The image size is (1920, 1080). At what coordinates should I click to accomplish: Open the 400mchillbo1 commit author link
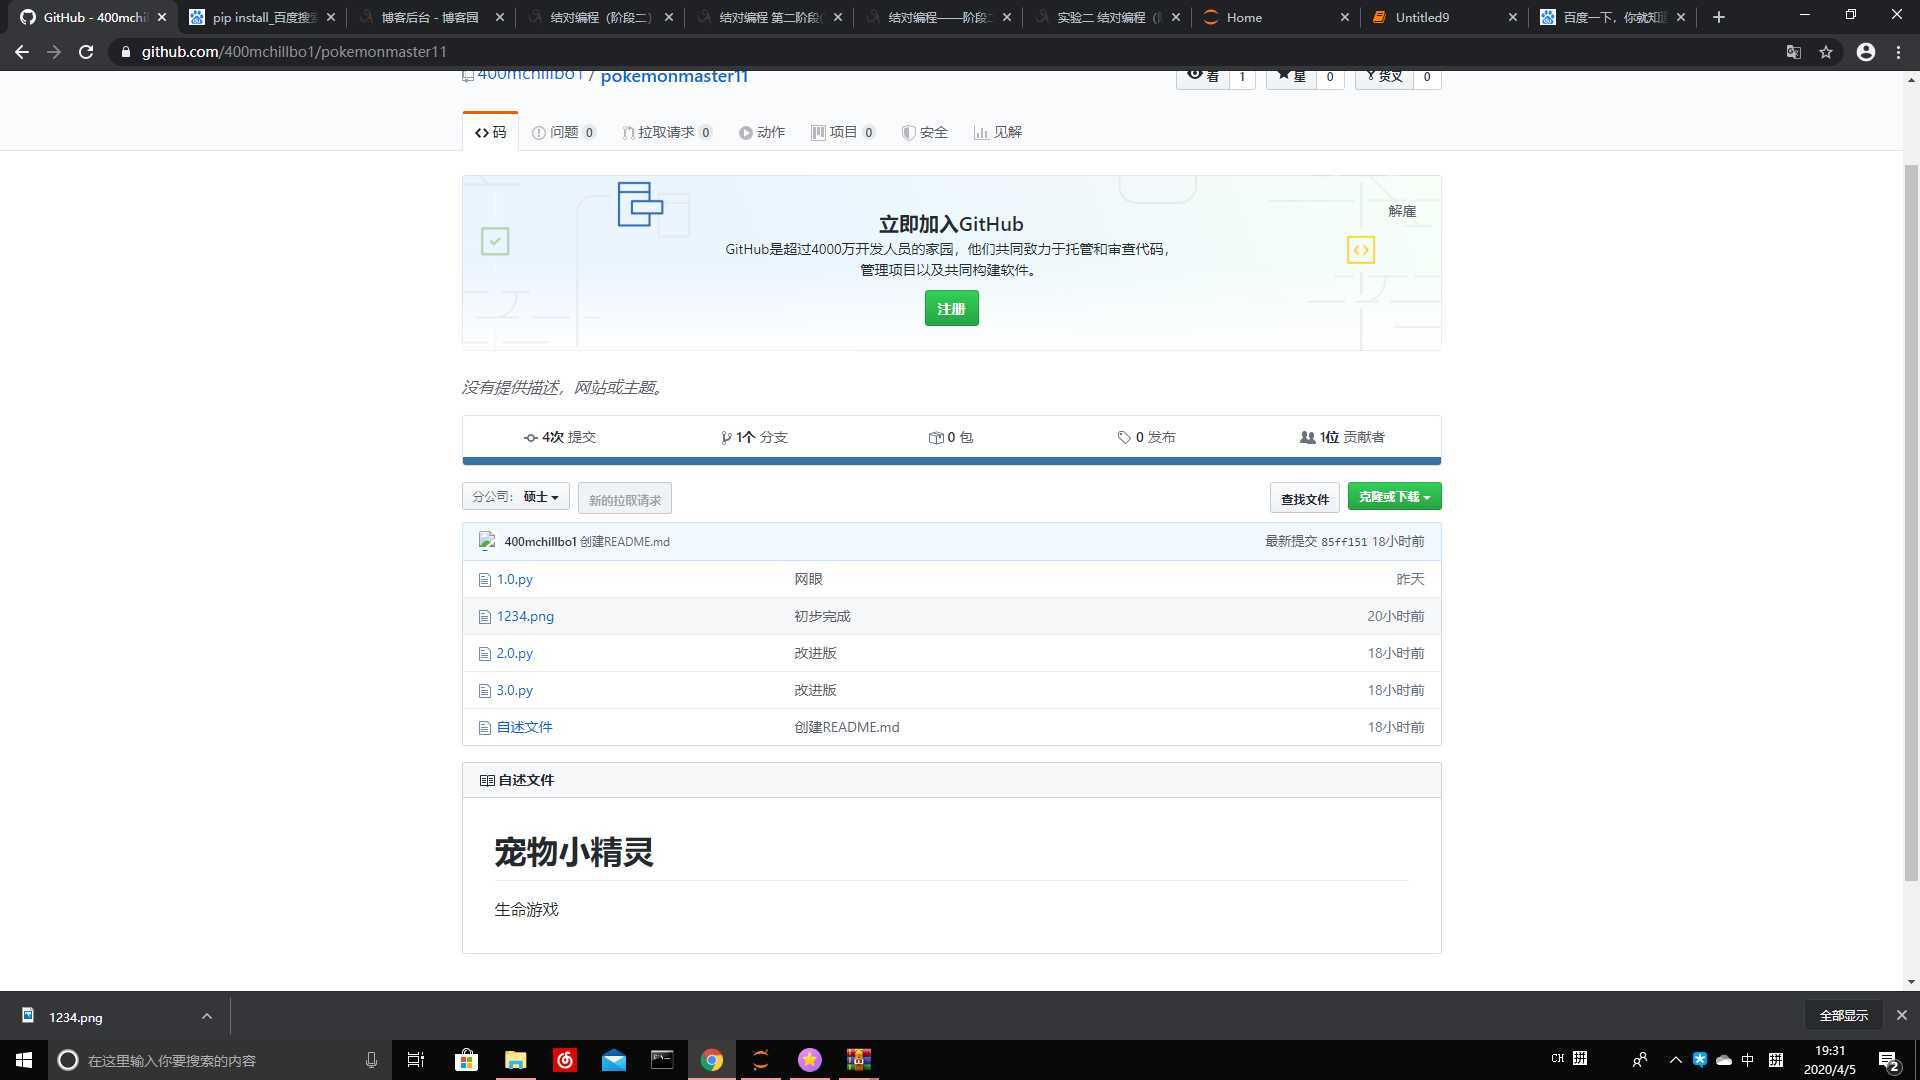[x=540, y=541]
